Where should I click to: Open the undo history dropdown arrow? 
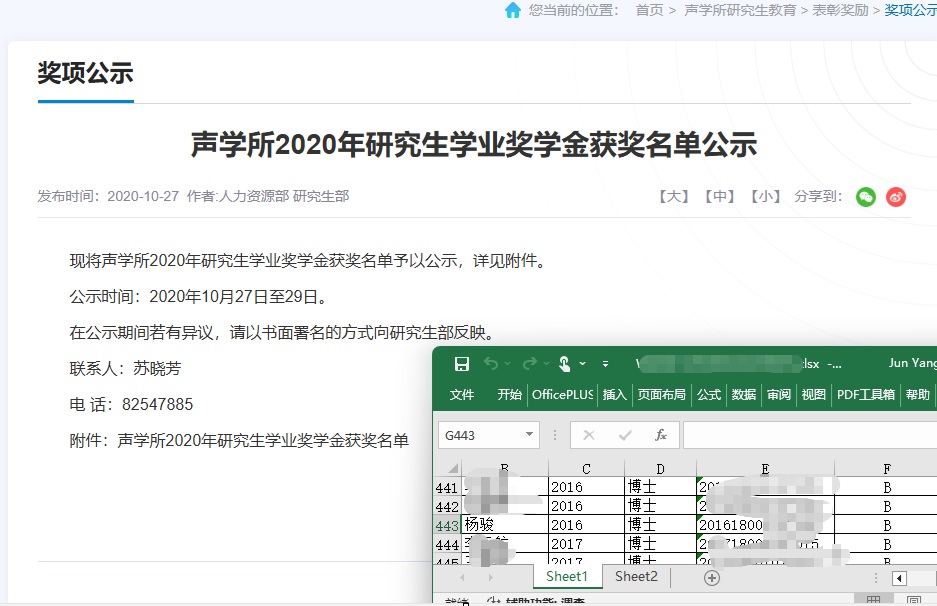[x=508, y=363]
